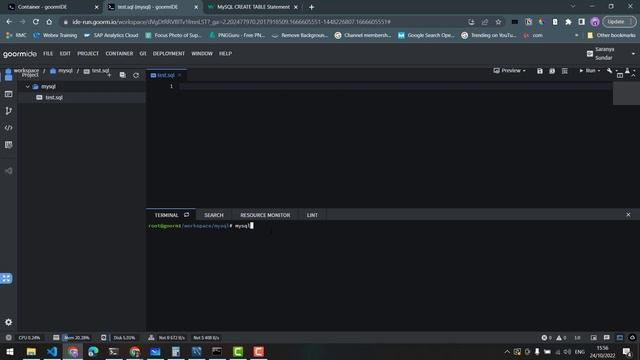Viewport: 640px width, 360px height.
Task: Switch to the TERMINAL tab
Action: [166, 215]
